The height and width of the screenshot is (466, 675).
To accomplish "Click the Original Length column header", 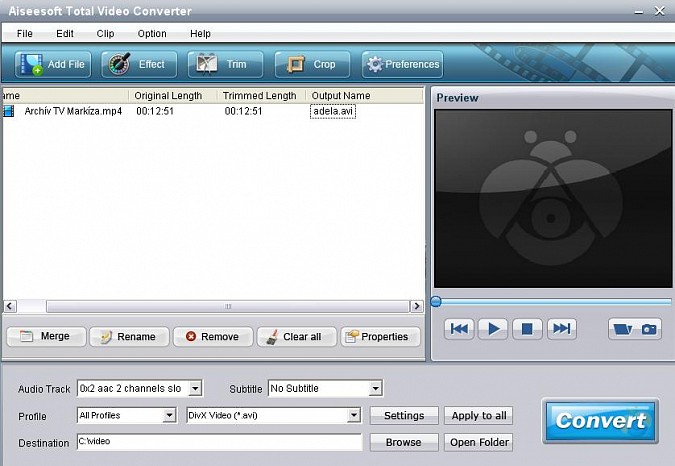I will (x=172, y=96).
